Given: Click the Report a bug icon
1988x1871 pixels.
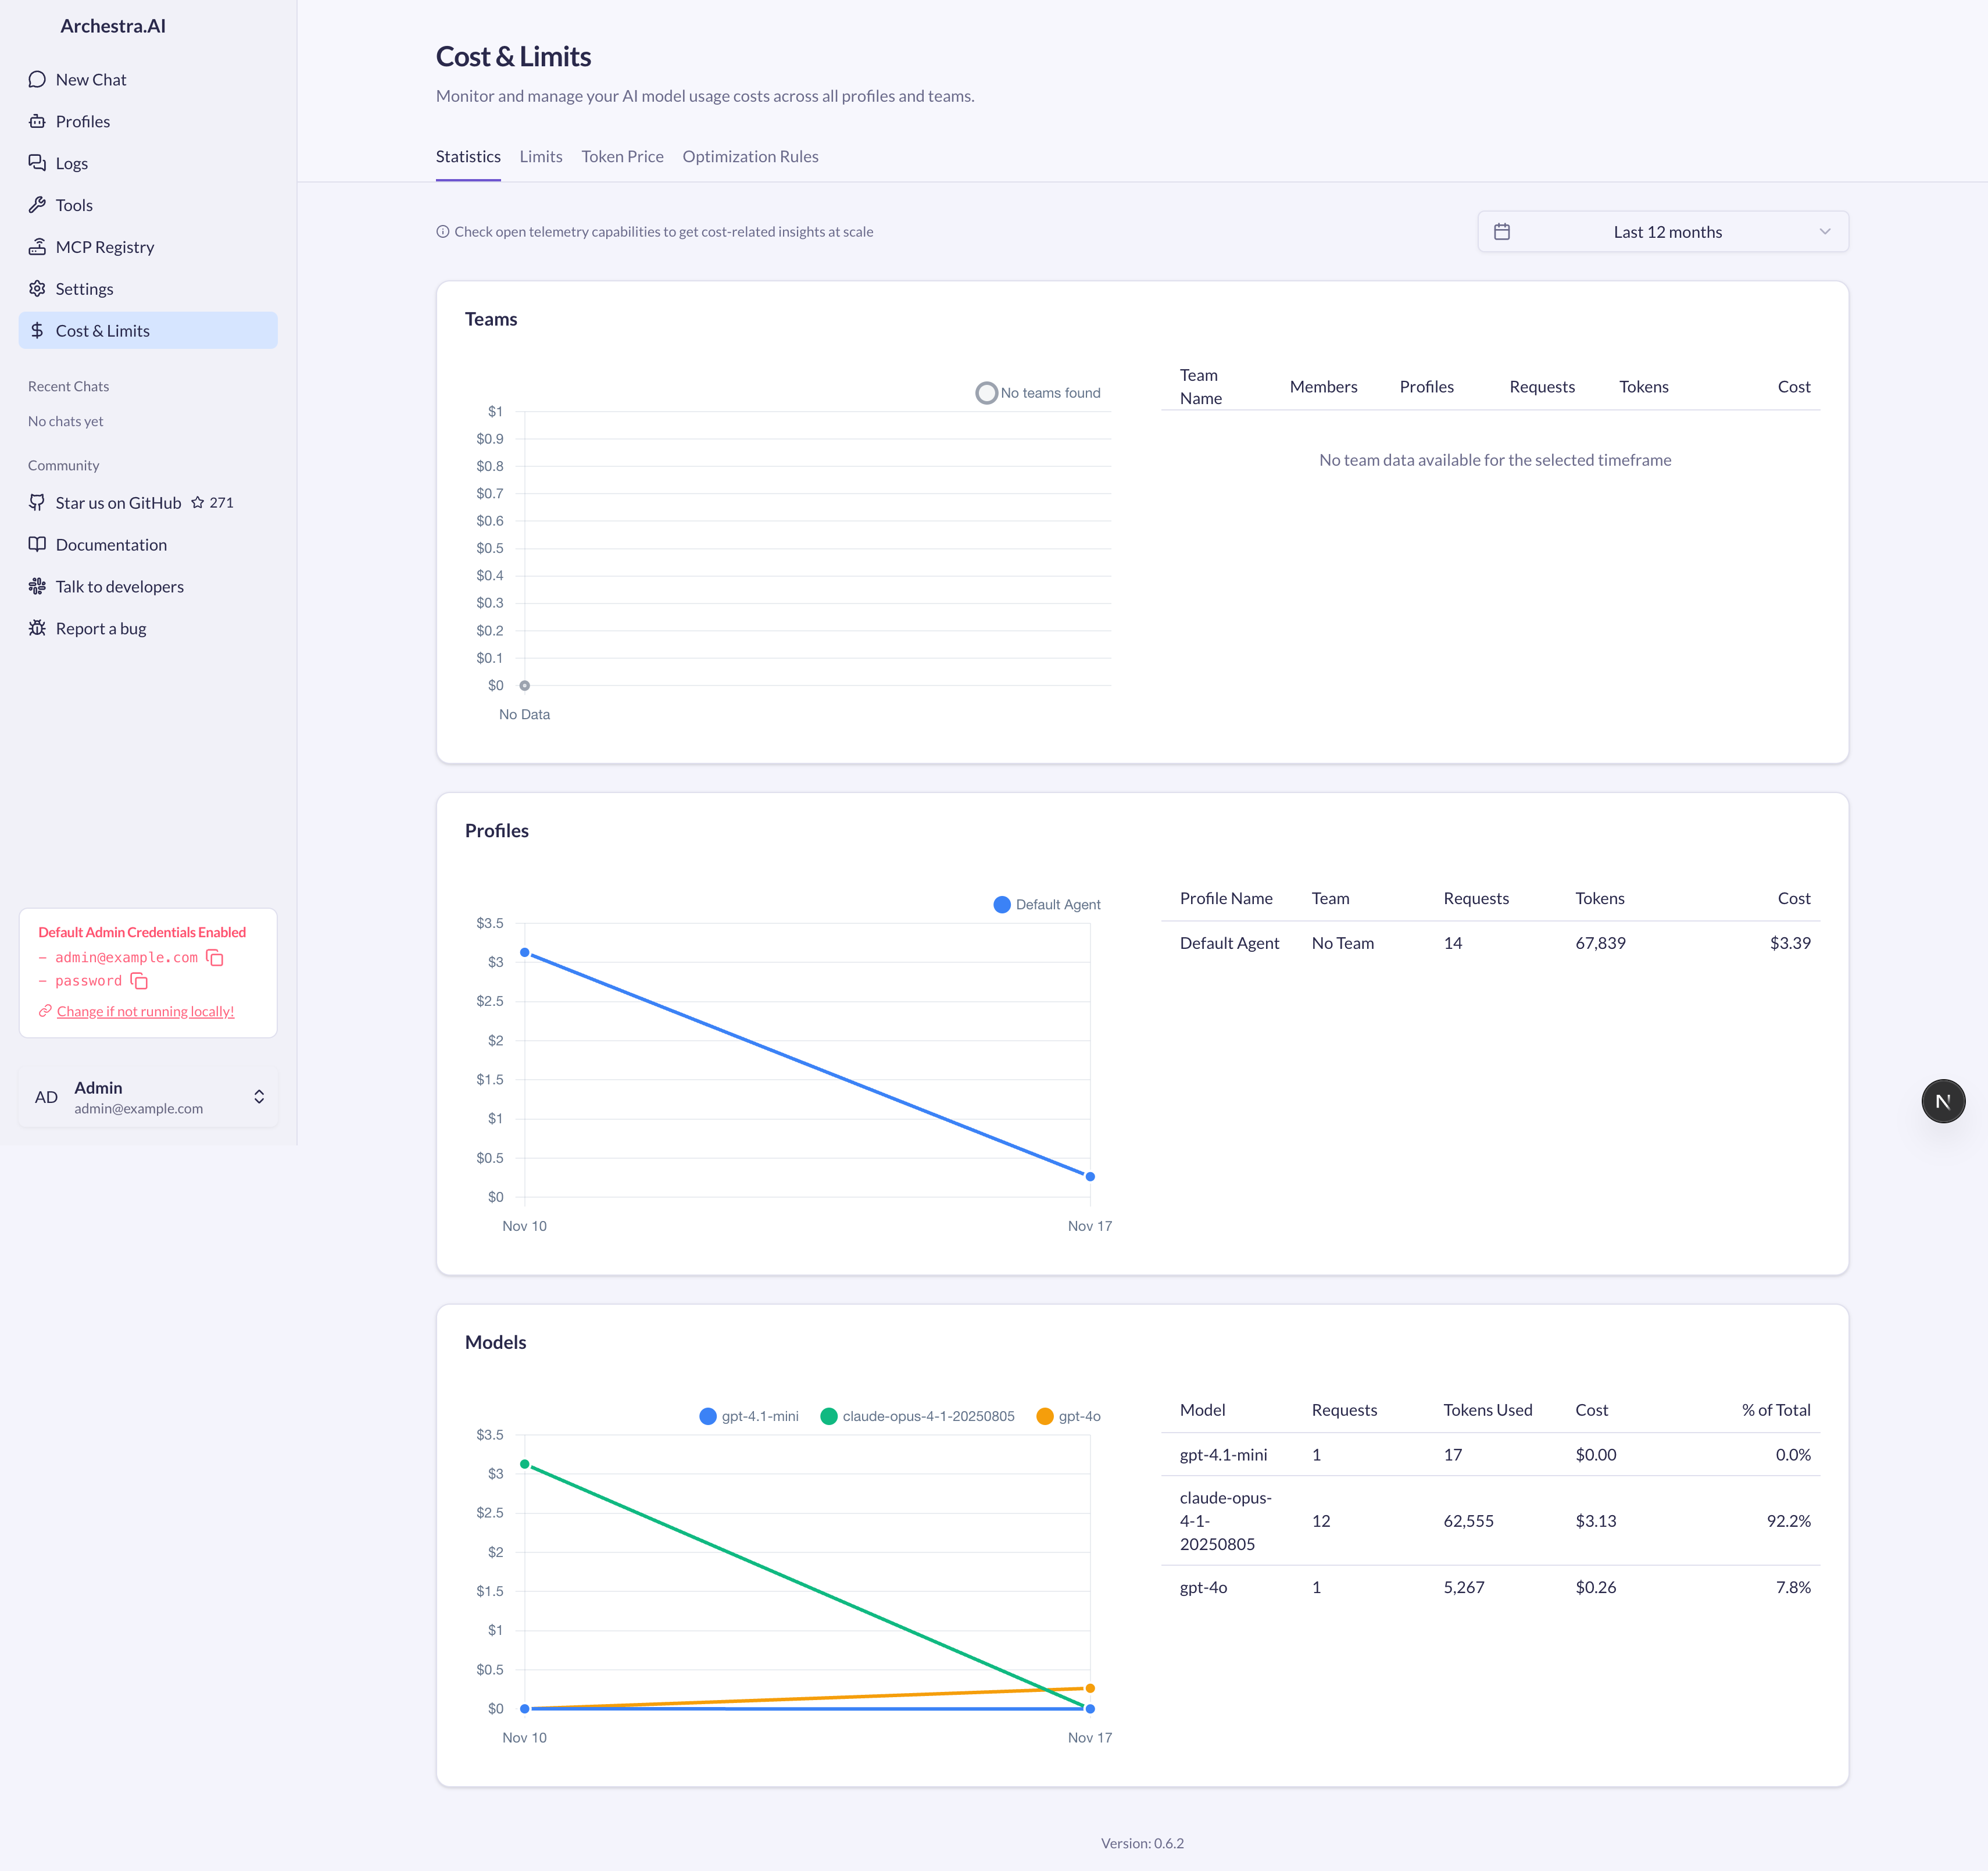Looking at the screenshot, I should 37,628.
